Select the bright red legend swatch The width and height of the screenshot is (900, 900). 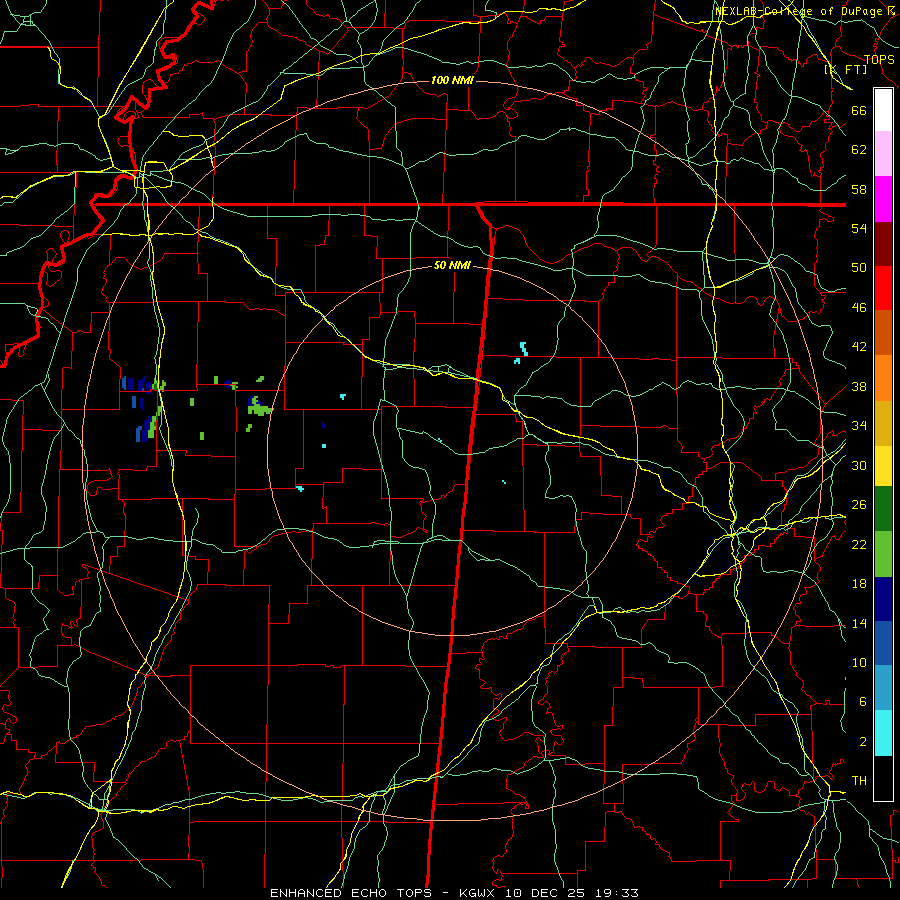(x=883, y=288)
